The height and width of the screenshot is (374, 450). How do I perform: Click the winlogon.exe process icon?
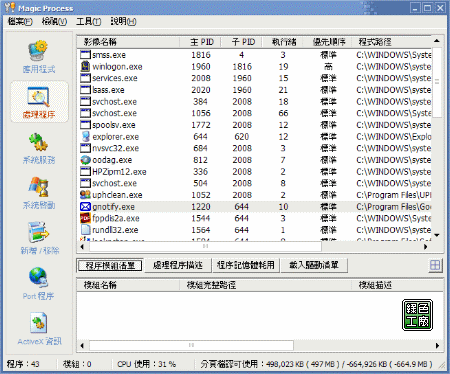point(85,66)
